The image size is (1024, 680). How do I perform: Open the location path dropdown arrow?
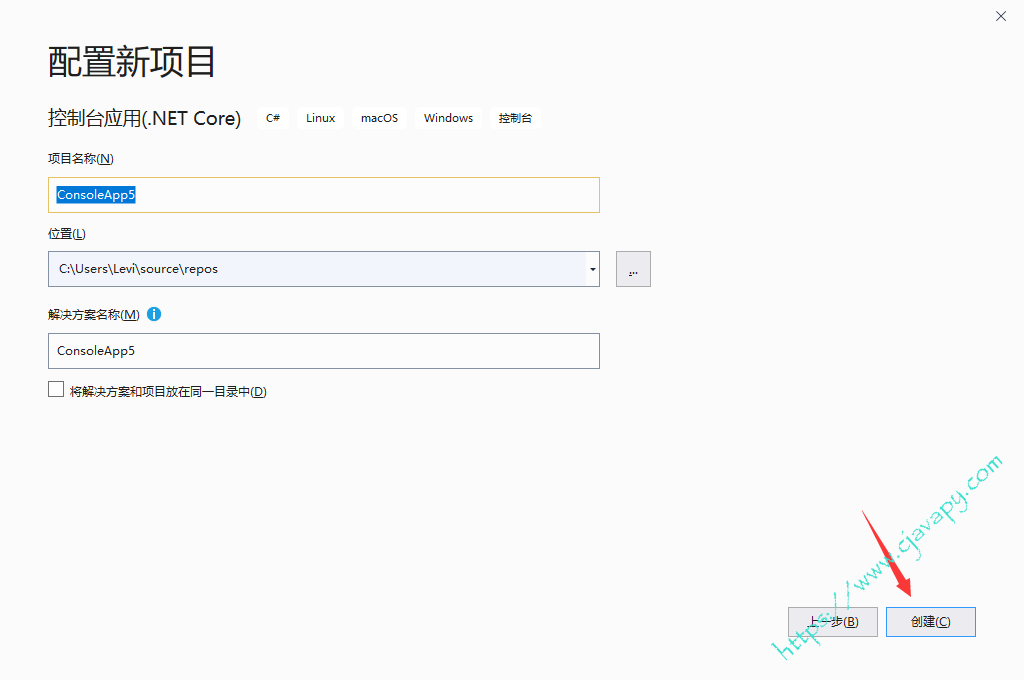(x=592, y=269)
